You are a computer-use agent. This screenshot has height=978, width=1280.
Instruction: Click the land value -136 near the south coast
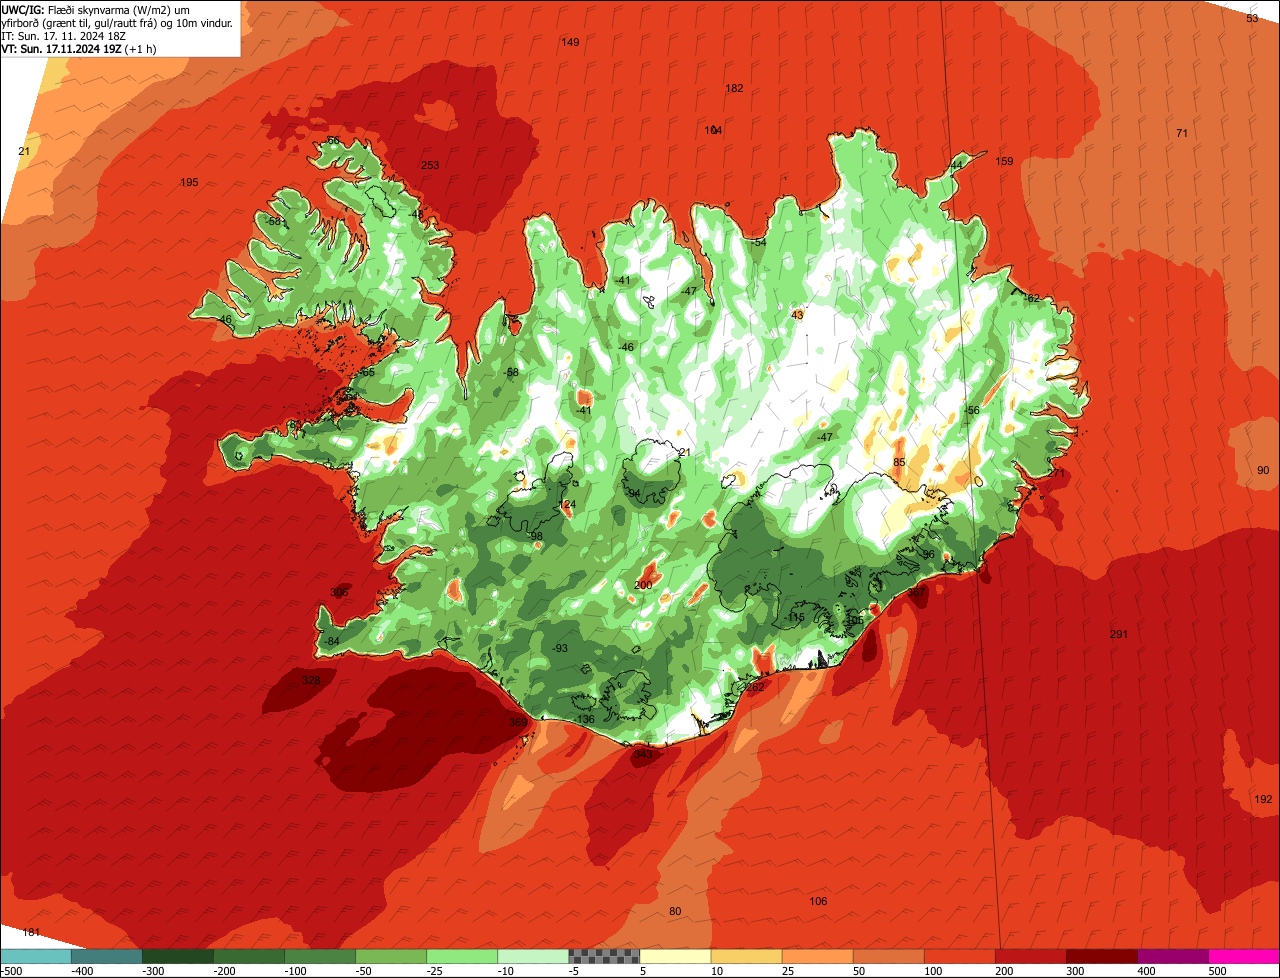(x=584, y=719)
